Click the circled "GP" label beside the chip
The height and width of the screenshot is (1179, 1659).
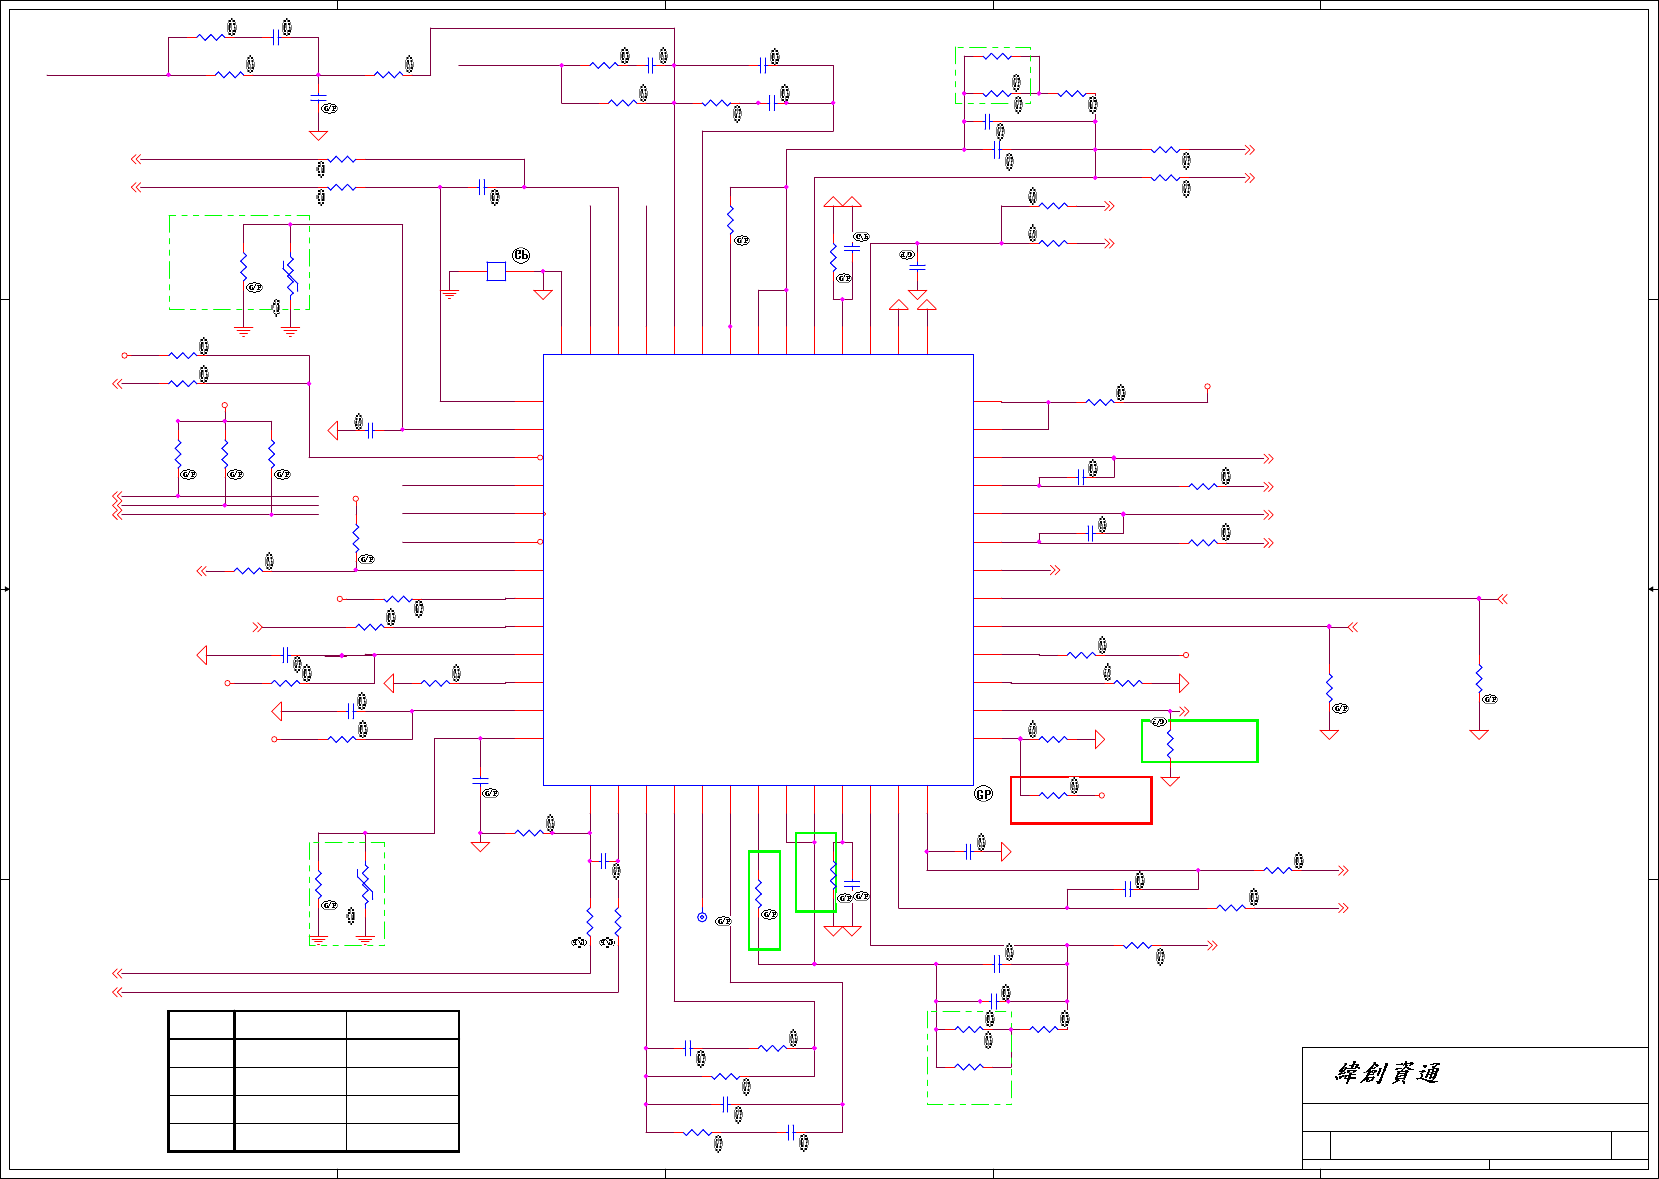pos(984,794)
